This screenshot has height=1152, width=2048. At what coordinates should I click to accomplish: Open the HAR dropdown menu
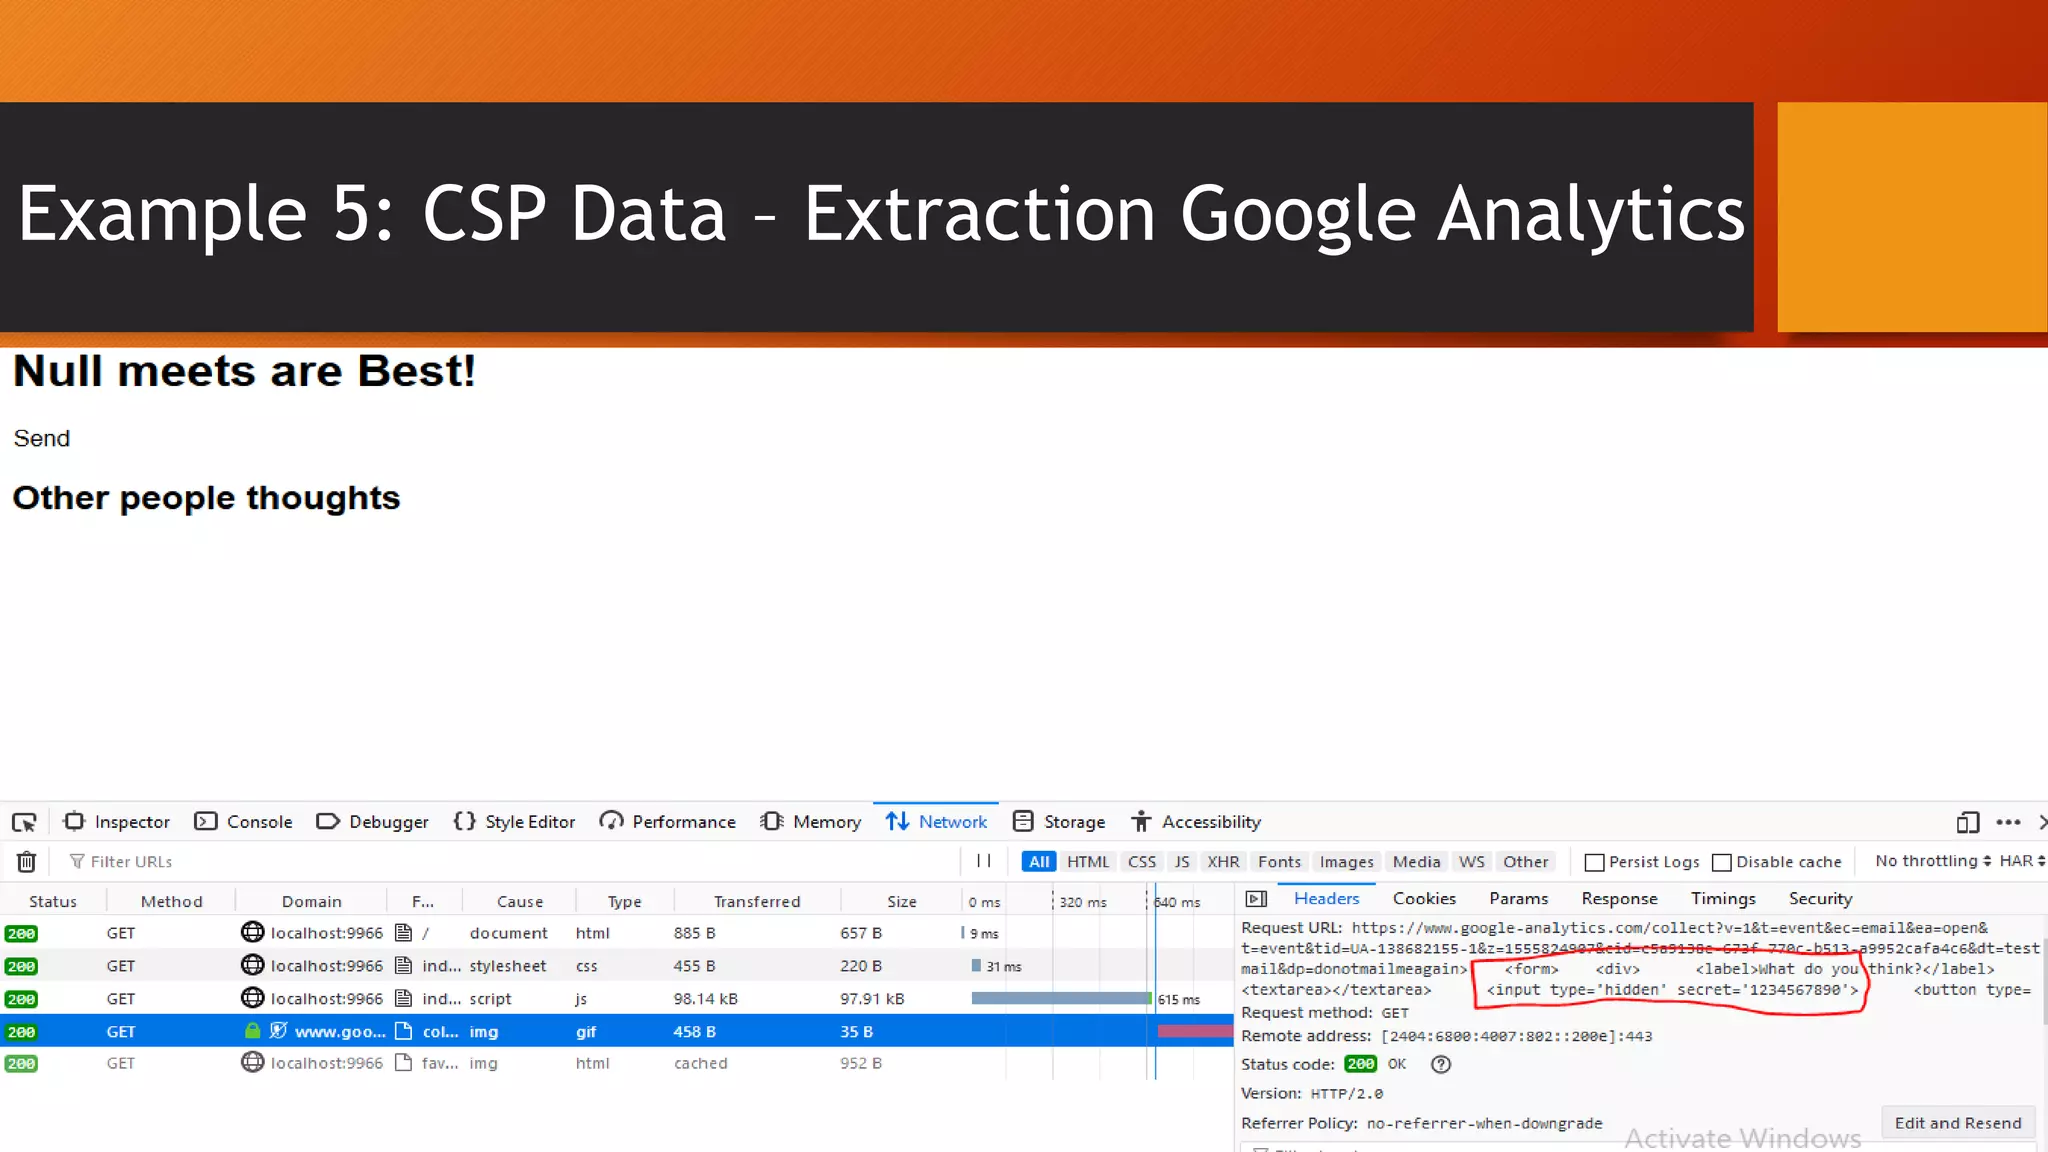click(x=2021, y=861)
